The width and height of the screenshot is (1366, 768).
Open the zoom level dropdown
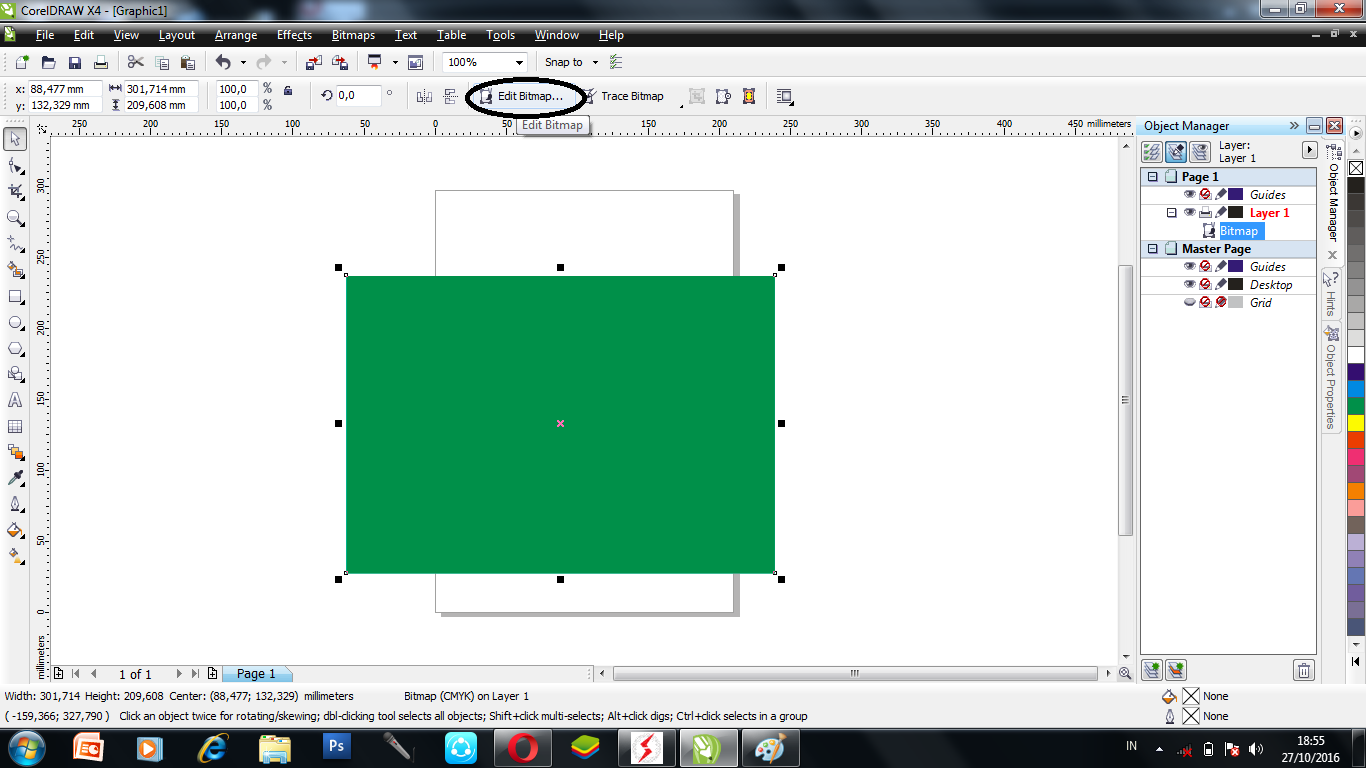[519, 61]
